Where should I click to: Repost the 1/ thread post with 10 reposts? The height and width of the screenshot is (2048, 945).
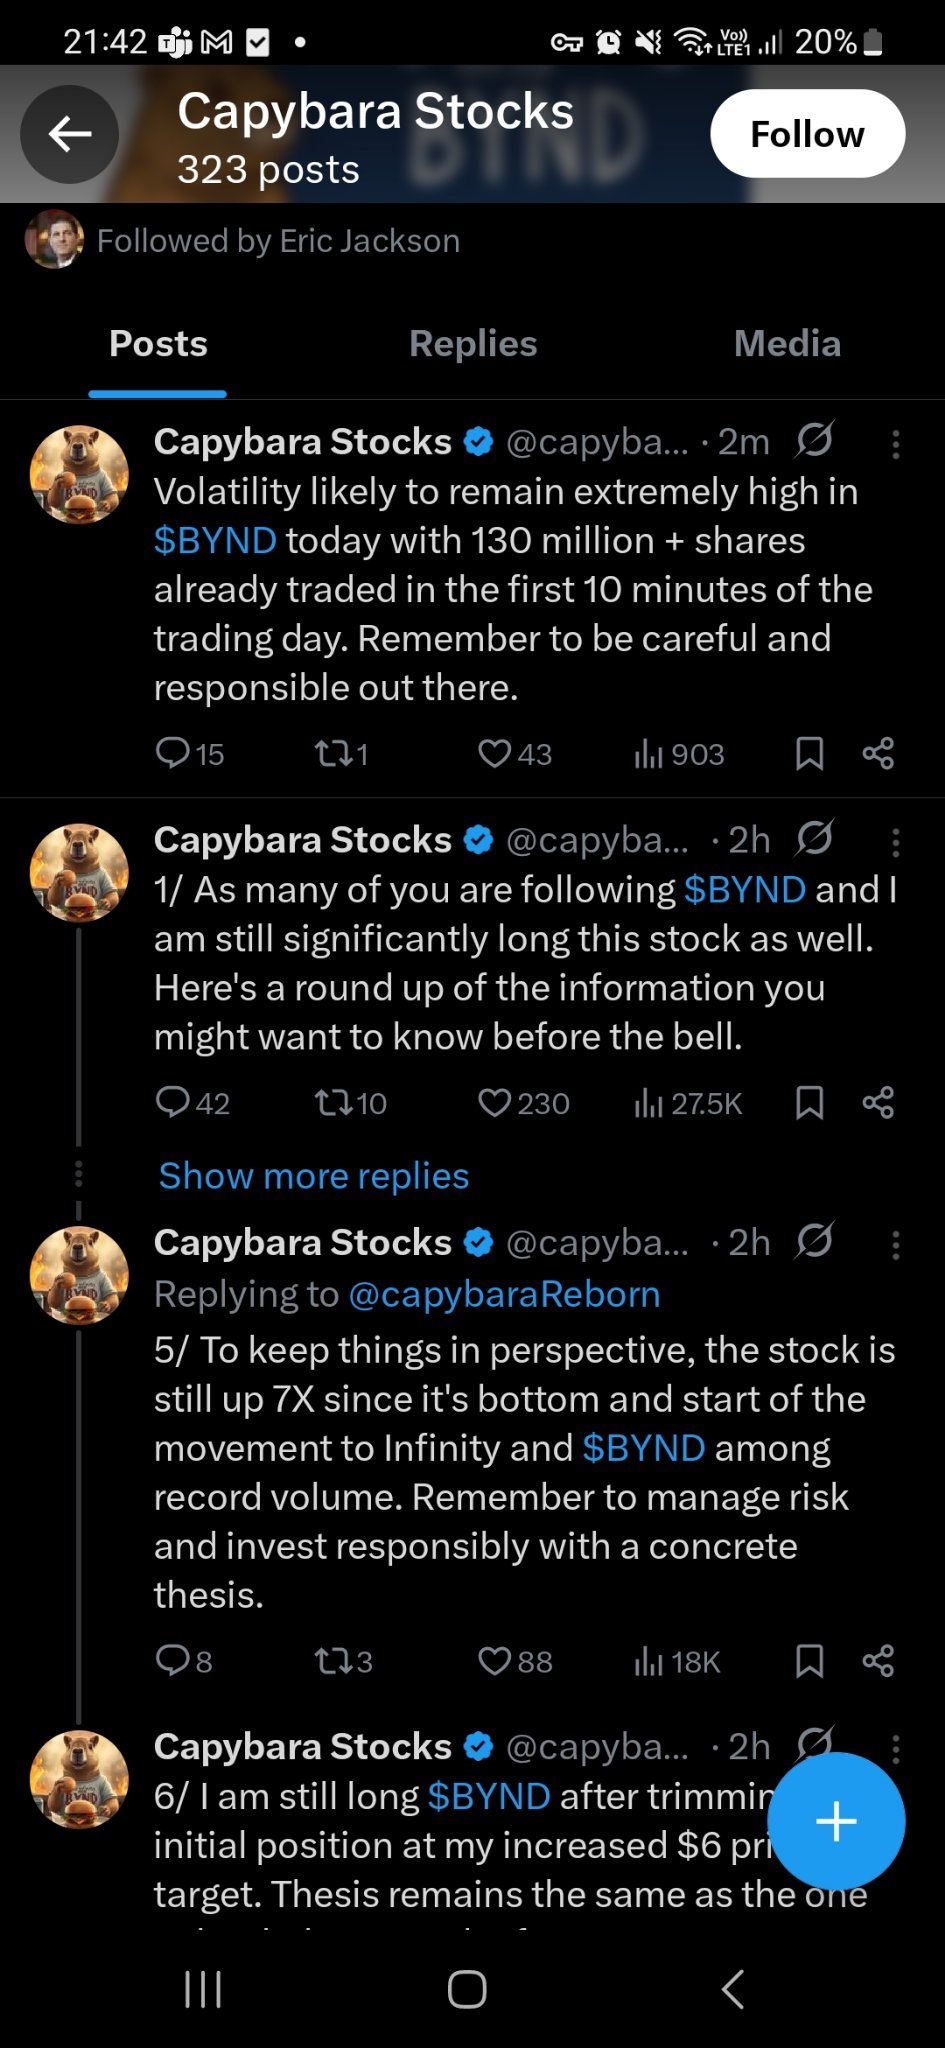350,1103
